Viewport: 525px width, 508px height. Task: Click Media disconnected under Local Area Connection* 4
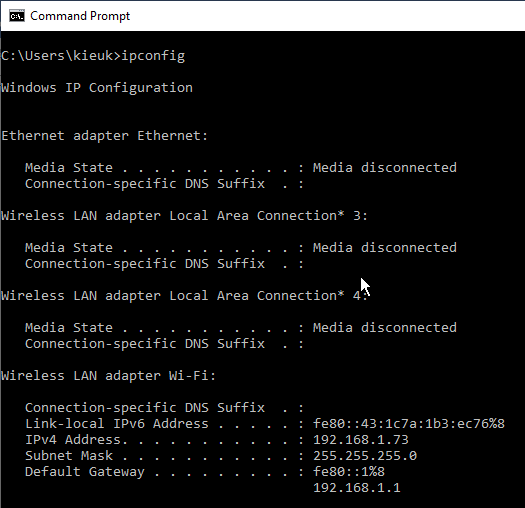pos(385,328)
